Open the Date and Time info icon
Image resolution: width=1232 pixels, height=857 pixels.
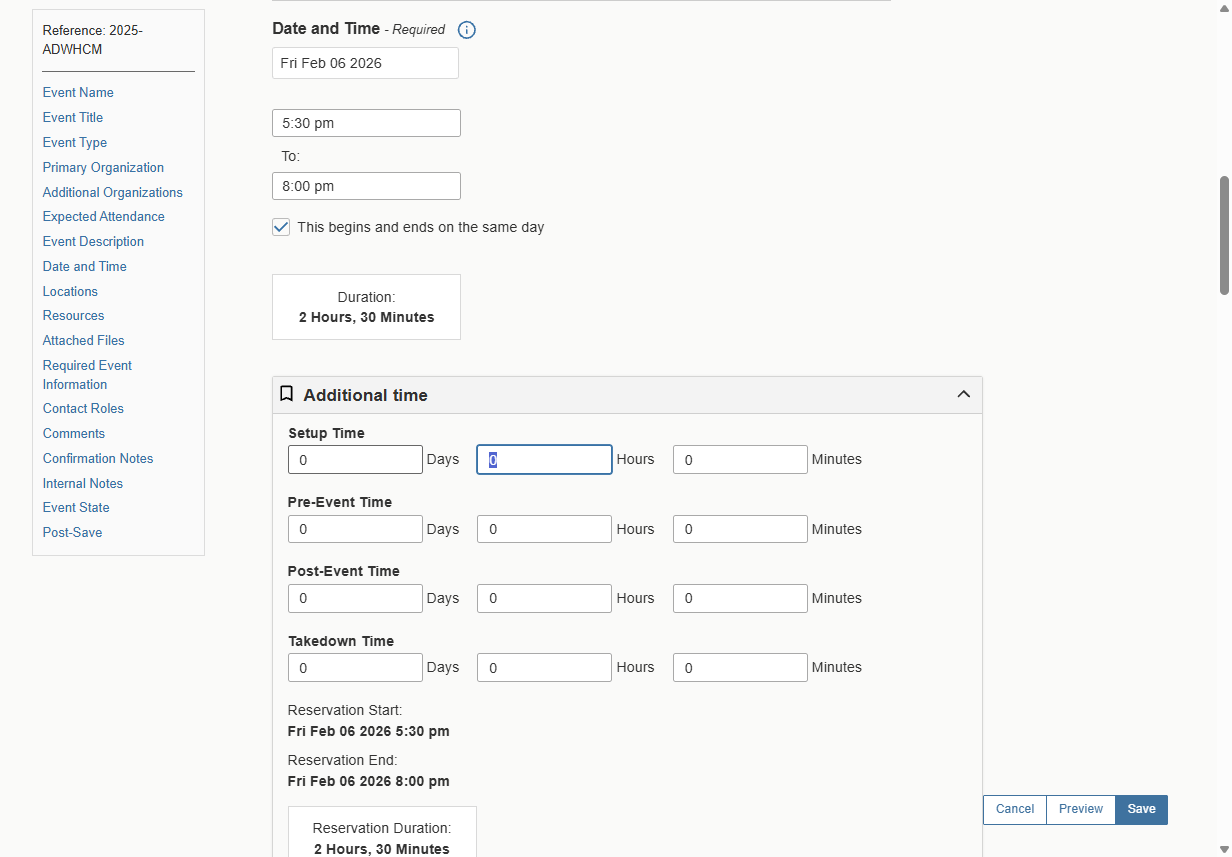click(x=467, y=30)
